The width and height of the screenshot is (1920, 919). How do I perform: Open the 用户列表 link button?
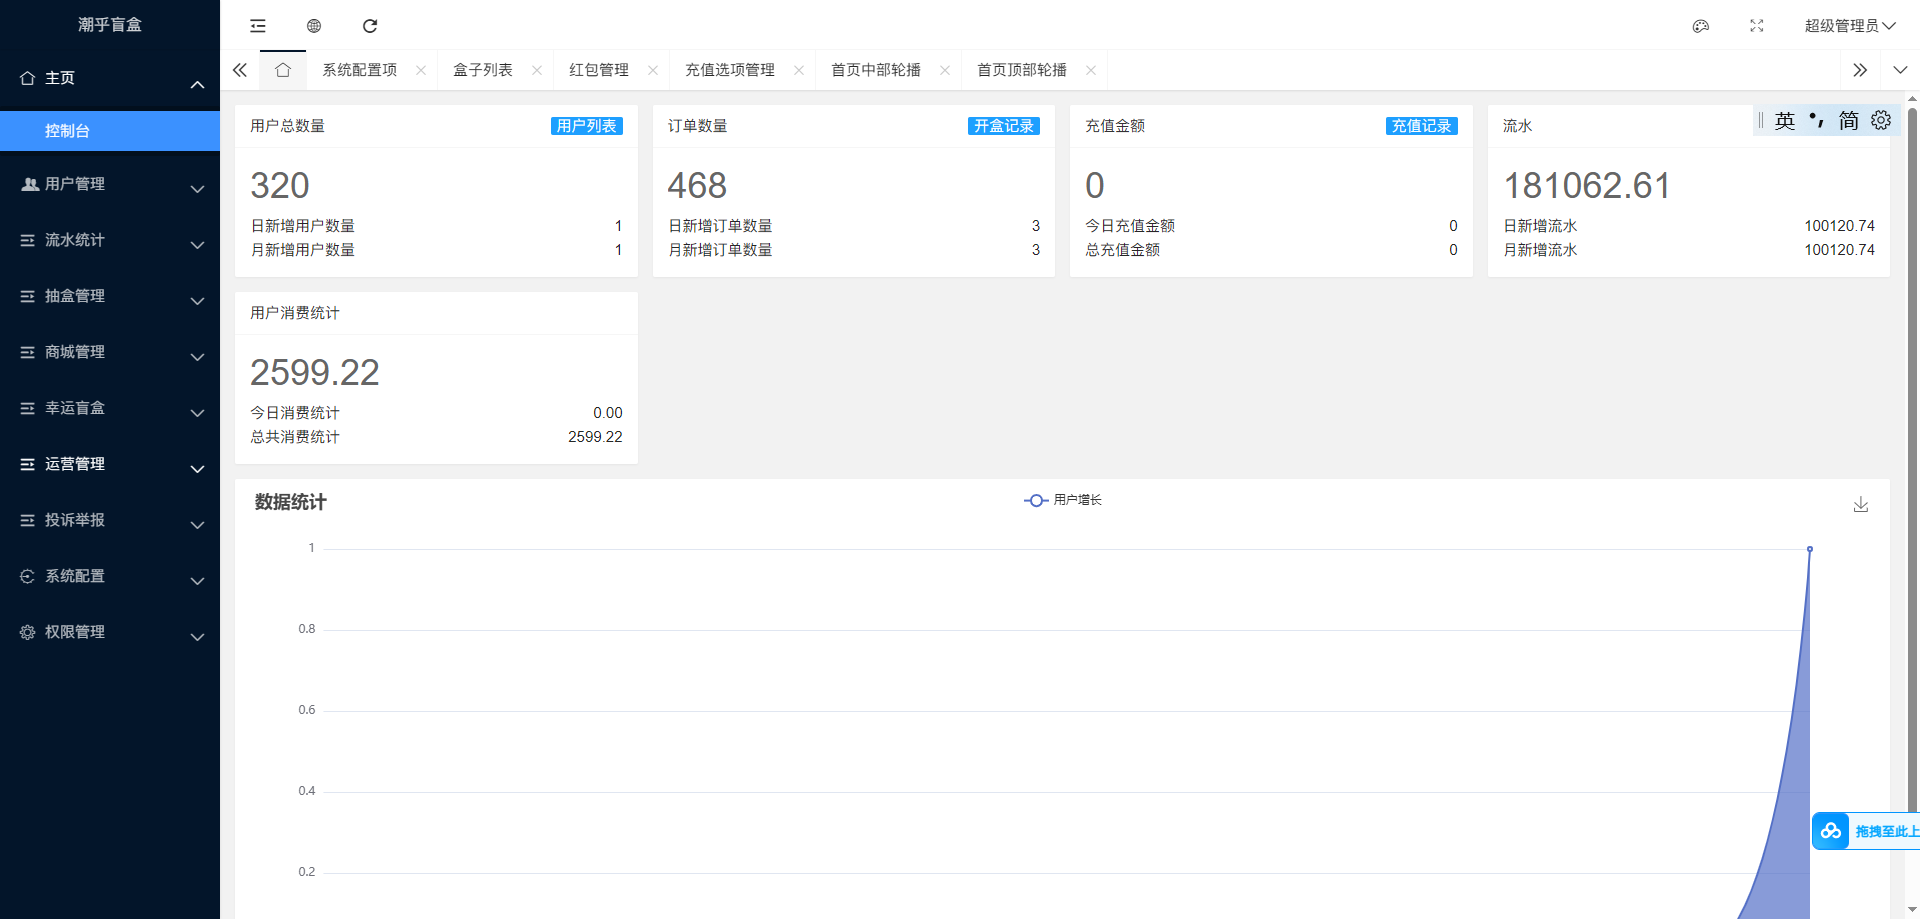pyautogui.click(x=587, y=126)
